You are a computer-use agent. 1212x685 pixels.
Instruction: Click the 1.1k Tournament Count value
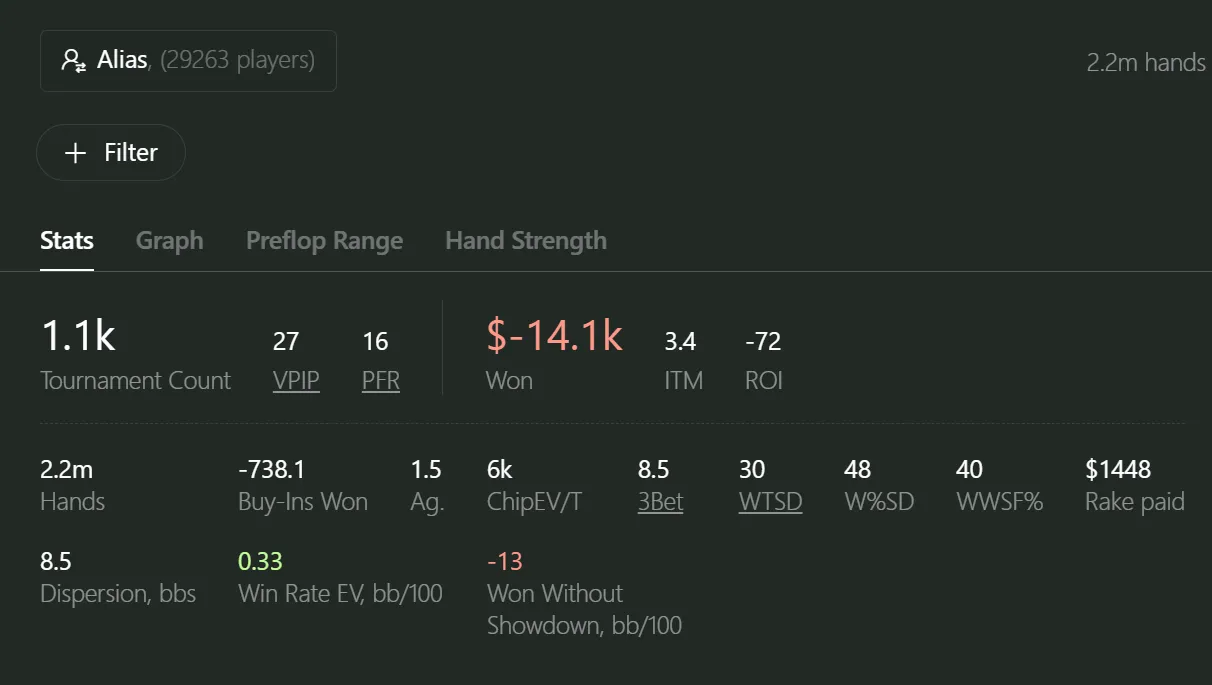[x=78, y=337]
